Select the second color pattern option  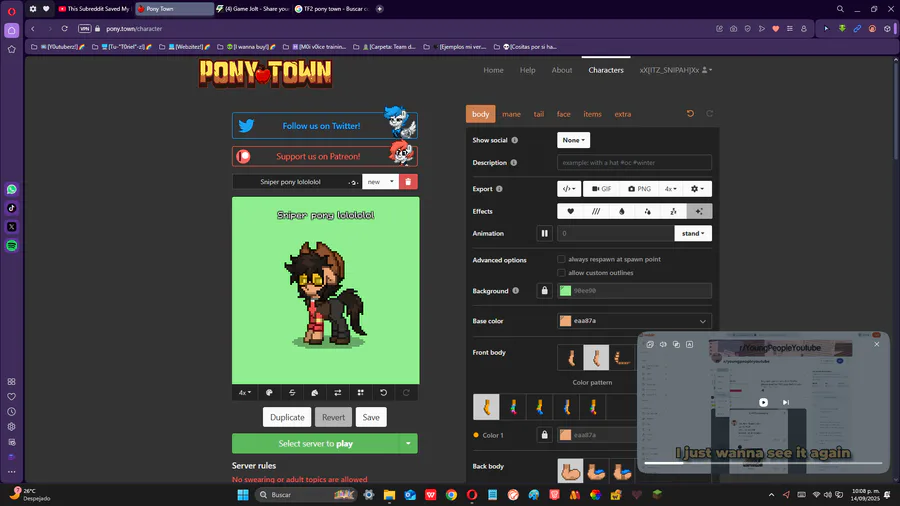[513, 407]
